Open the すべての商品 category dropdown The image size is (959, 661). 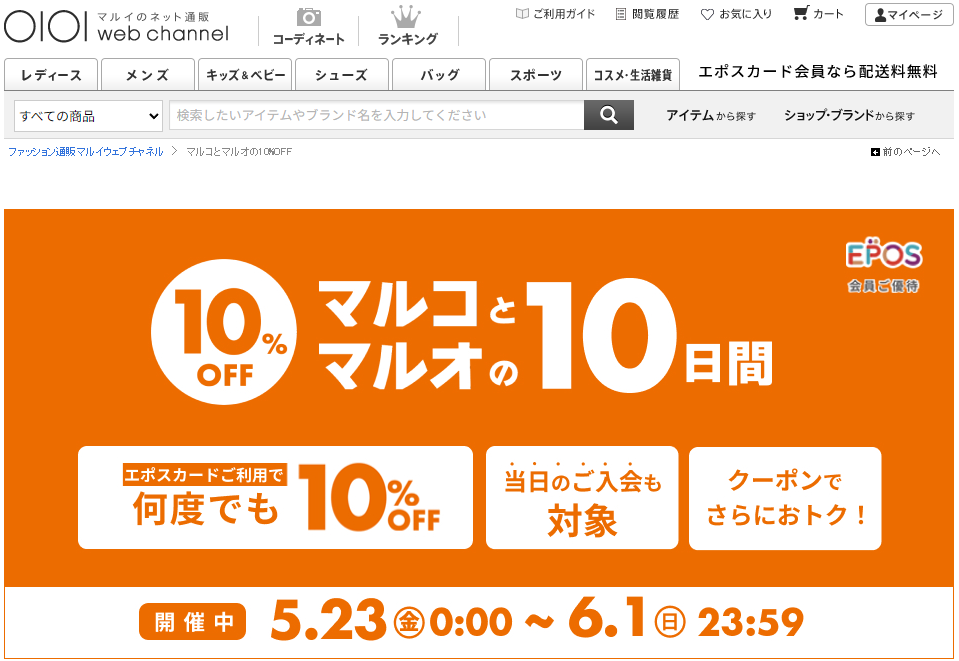coord(88,116)
